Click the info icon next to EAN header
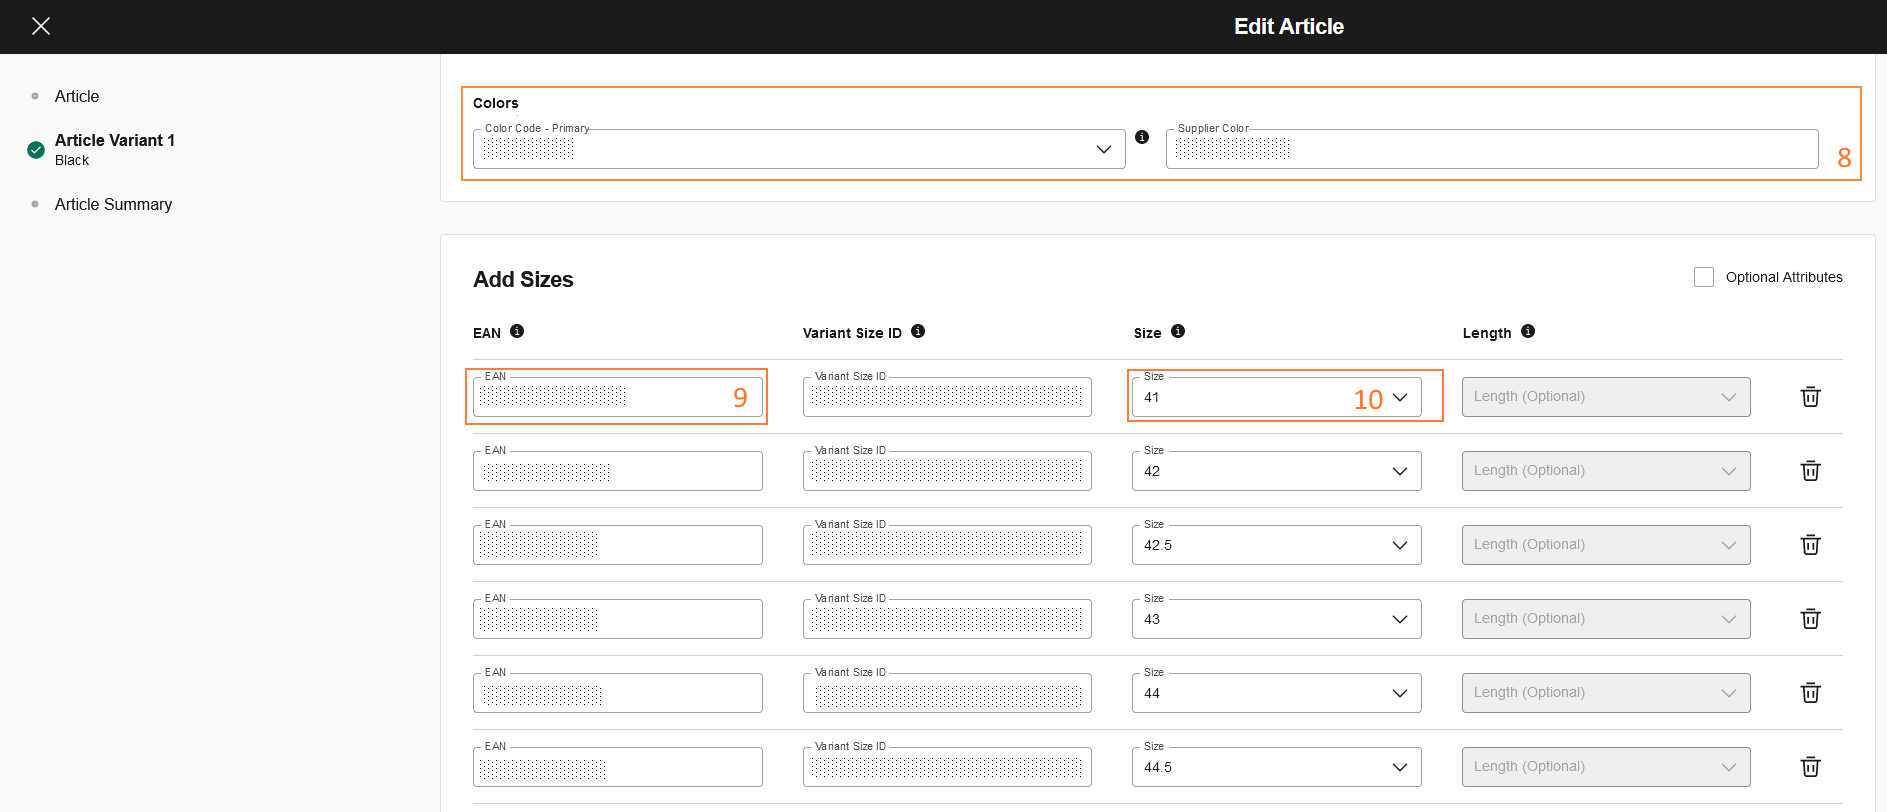The height and width of the screenshot is (812, 1887). (x=517, y=332)
